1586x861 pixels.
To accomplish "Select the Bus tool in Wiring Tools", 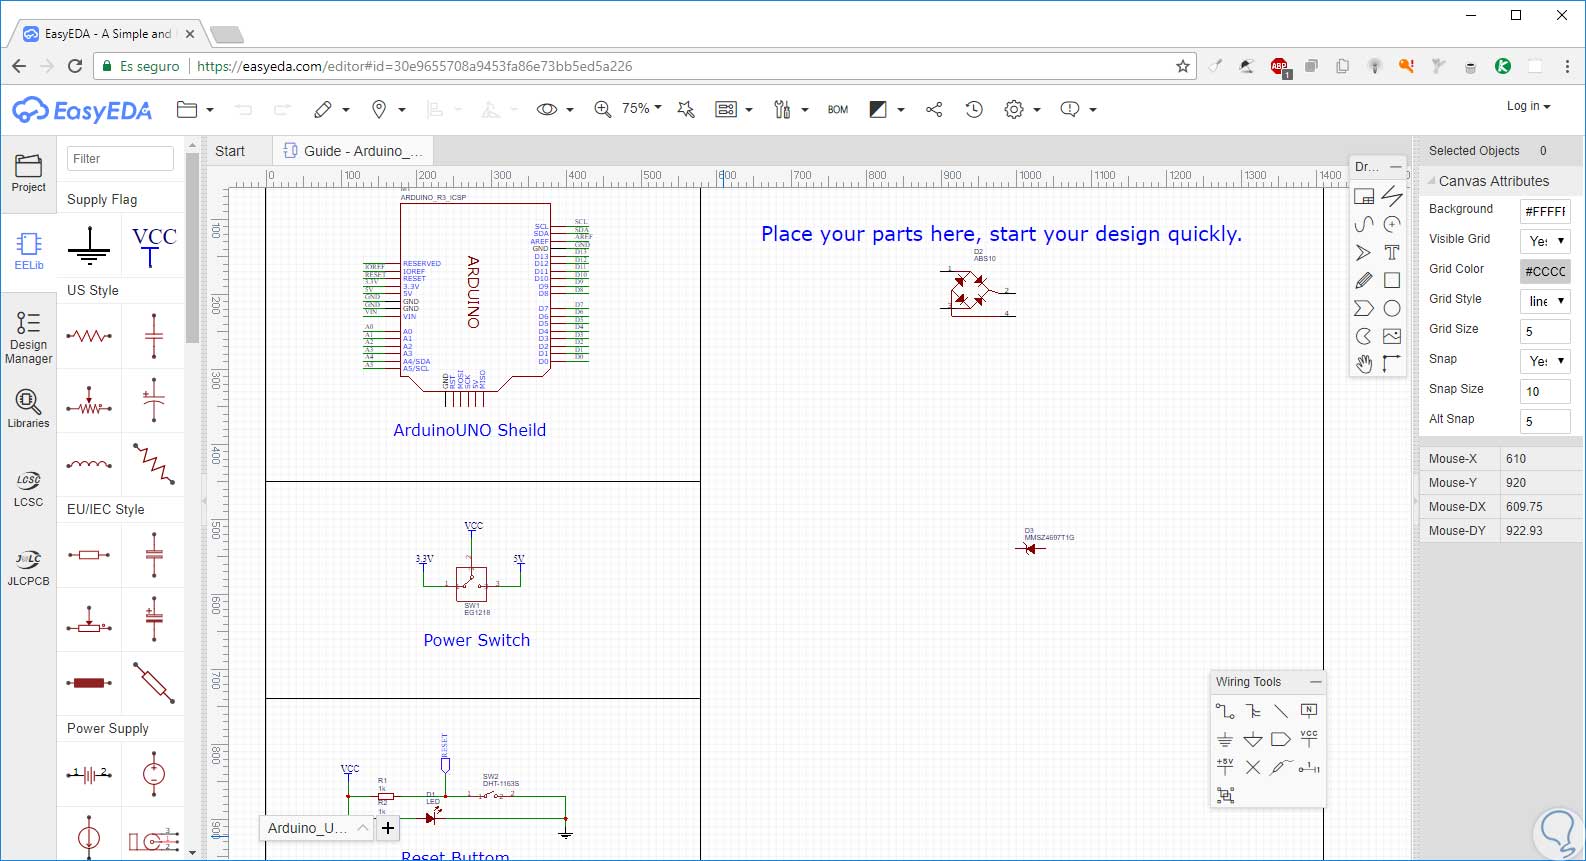I will [1253, 711].
